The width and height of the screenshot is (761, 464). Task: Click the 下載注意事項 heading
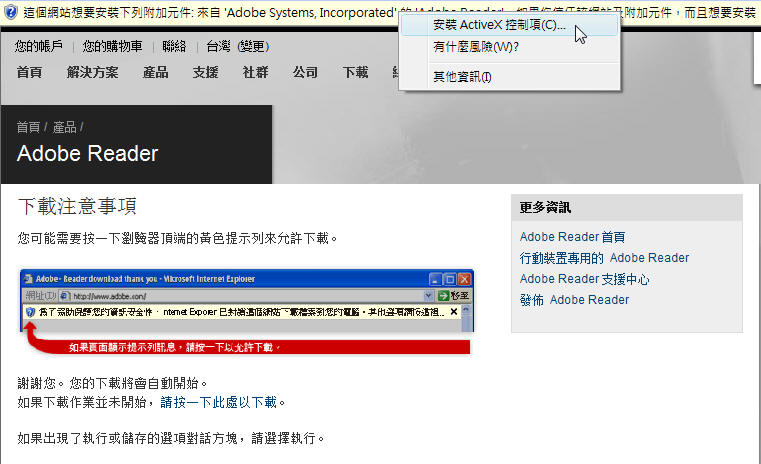(x=77, y=206)
